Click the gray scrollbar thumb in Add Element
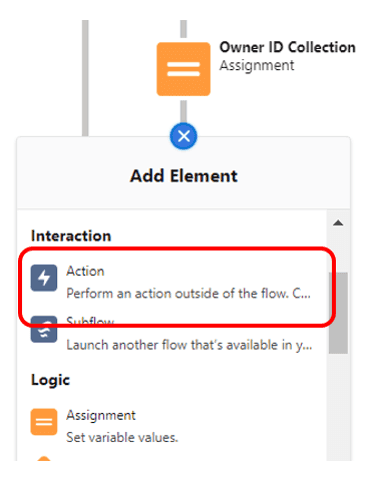The width and height of the screenshot is (371, 485). [338, 313]
